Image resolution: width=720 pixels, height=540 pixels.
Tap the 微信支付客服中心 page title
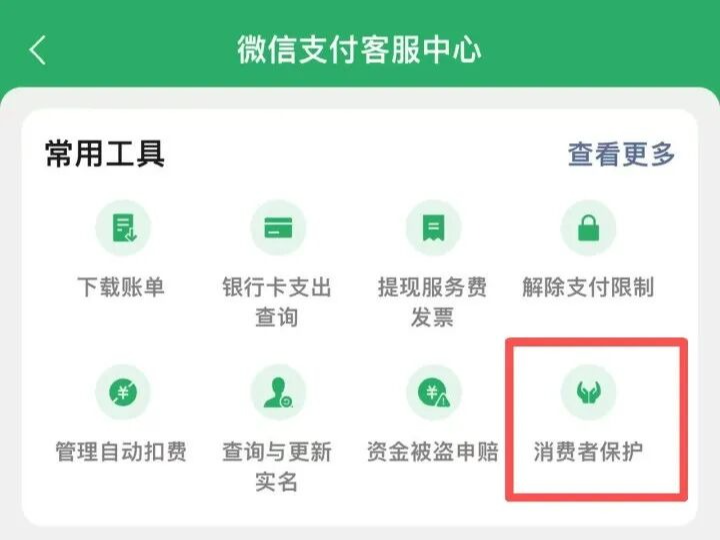point(360,50)
